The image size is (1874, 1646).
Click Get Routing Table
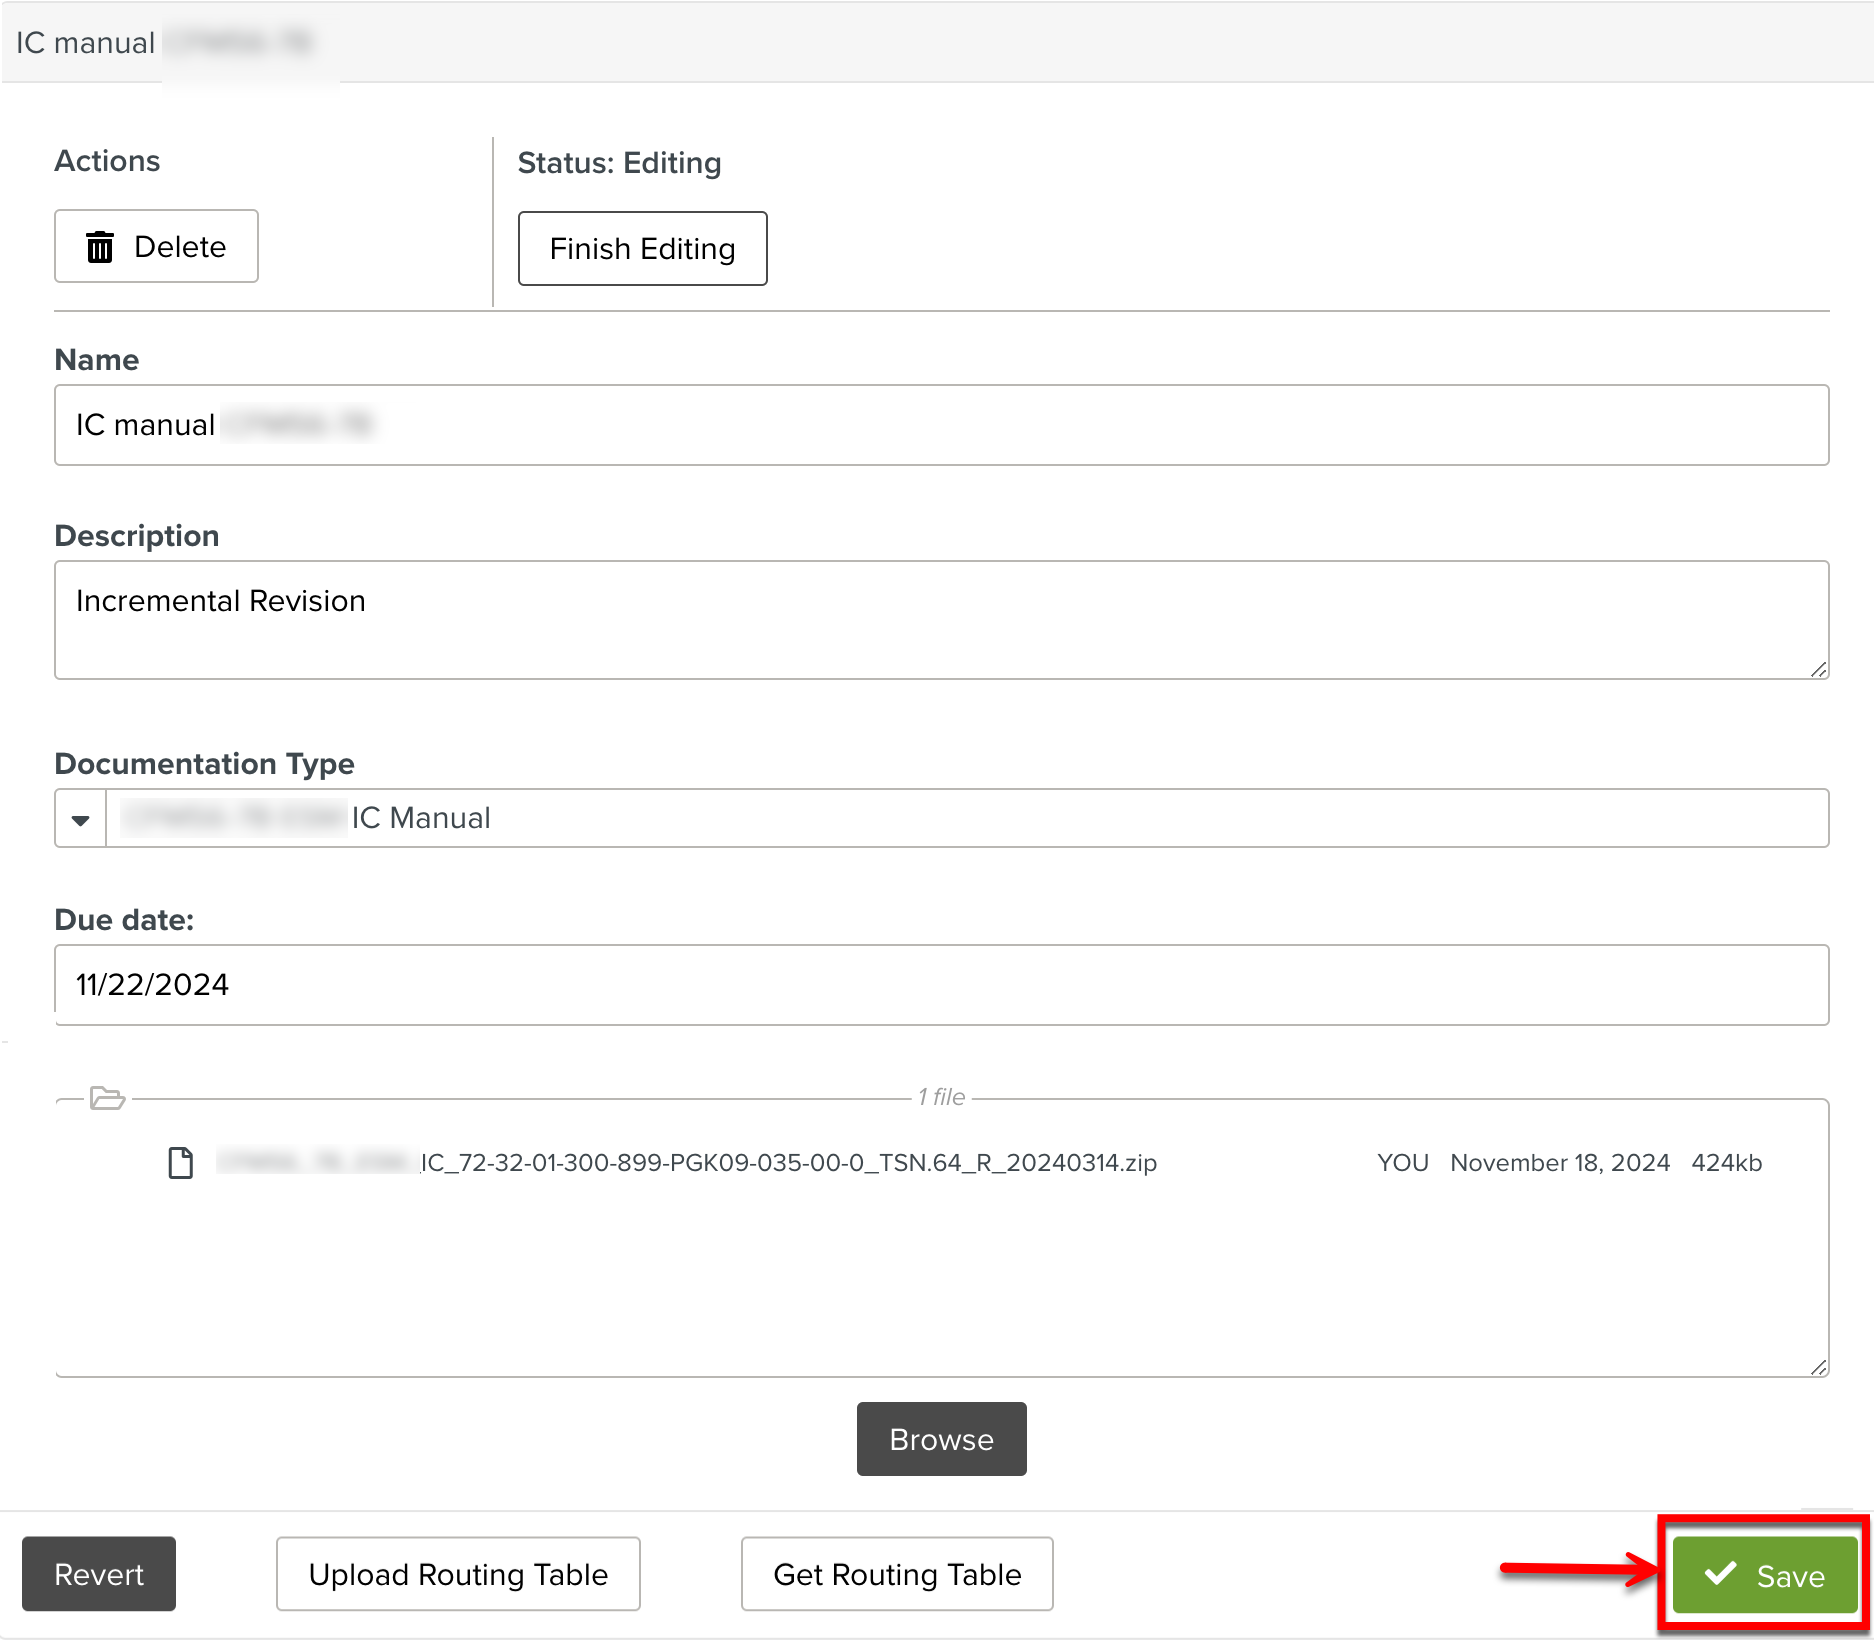click(x=897, y=1574)
